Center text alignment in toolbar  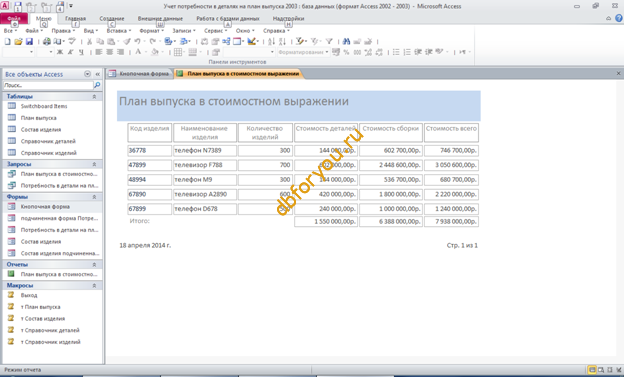109,52
